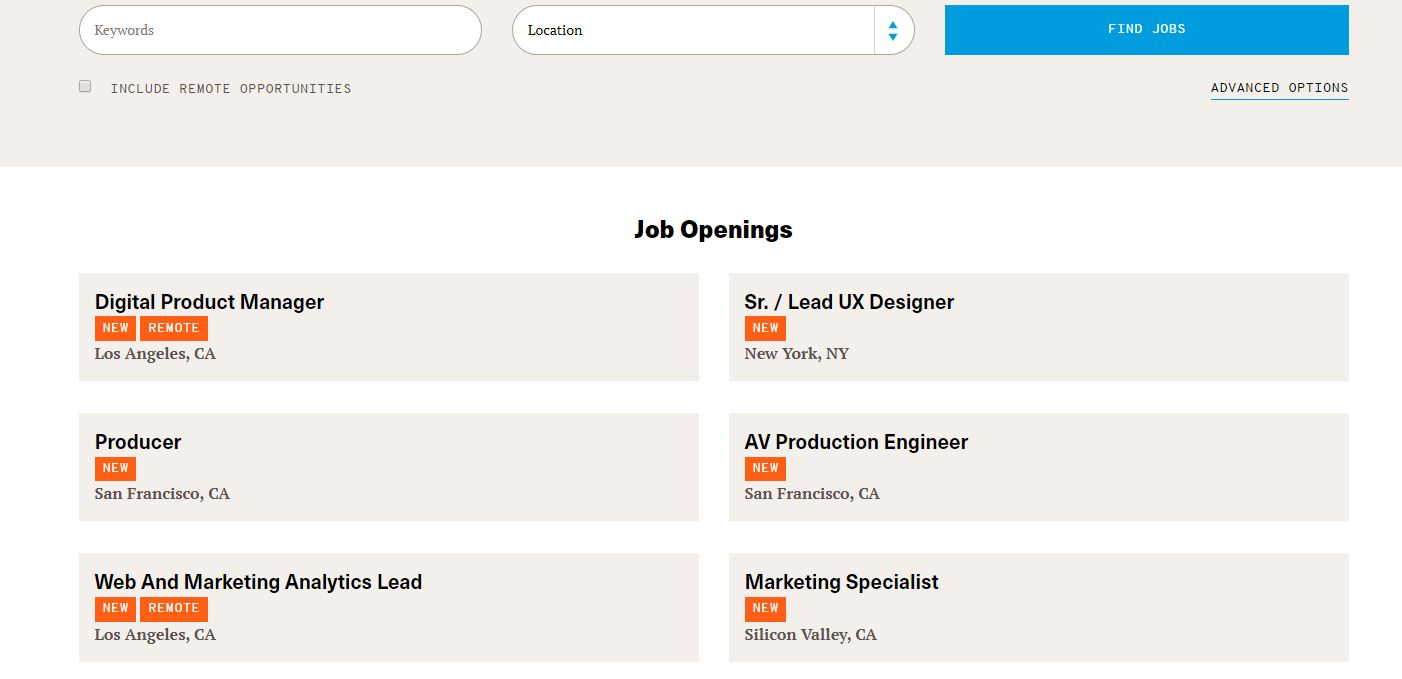Click the Keywords search field
The height and width of the screenshot is (679, 1402).
(280, 30)
